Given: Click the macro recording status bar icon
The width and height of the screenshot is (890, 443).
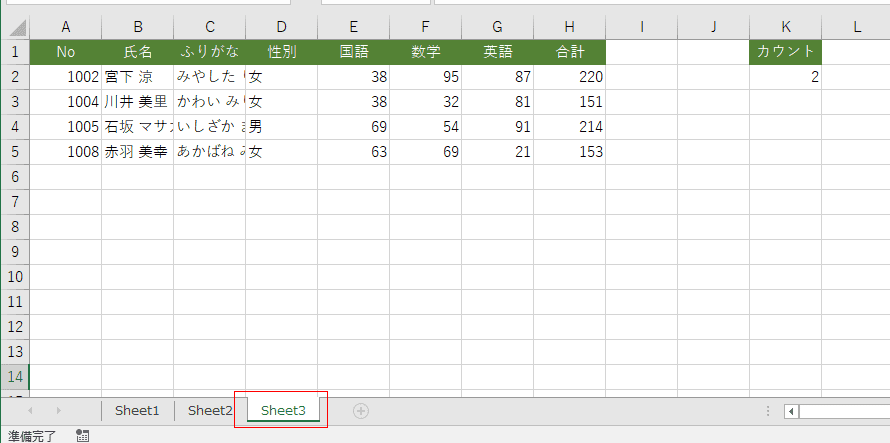Looking at the screenshot, I should tap(82, 436).
